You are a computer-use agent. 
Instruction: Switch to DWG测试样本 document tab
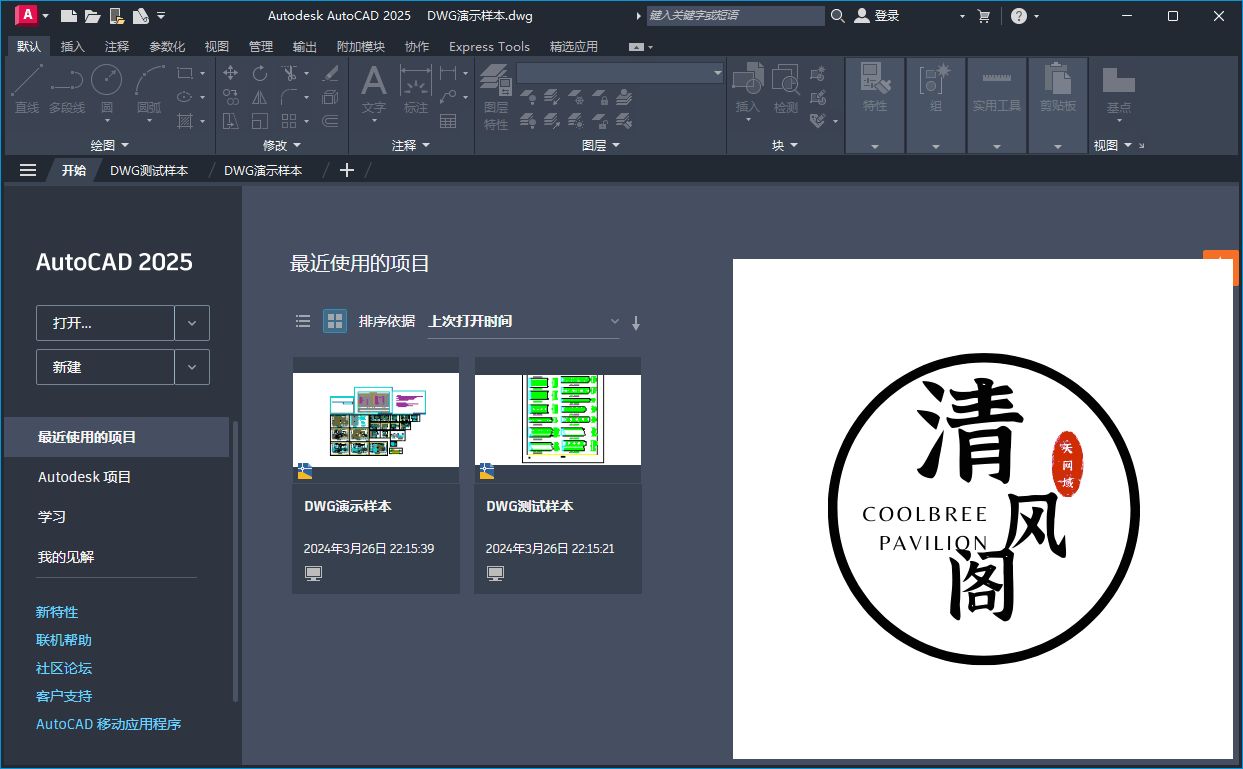tap(149, 170)
